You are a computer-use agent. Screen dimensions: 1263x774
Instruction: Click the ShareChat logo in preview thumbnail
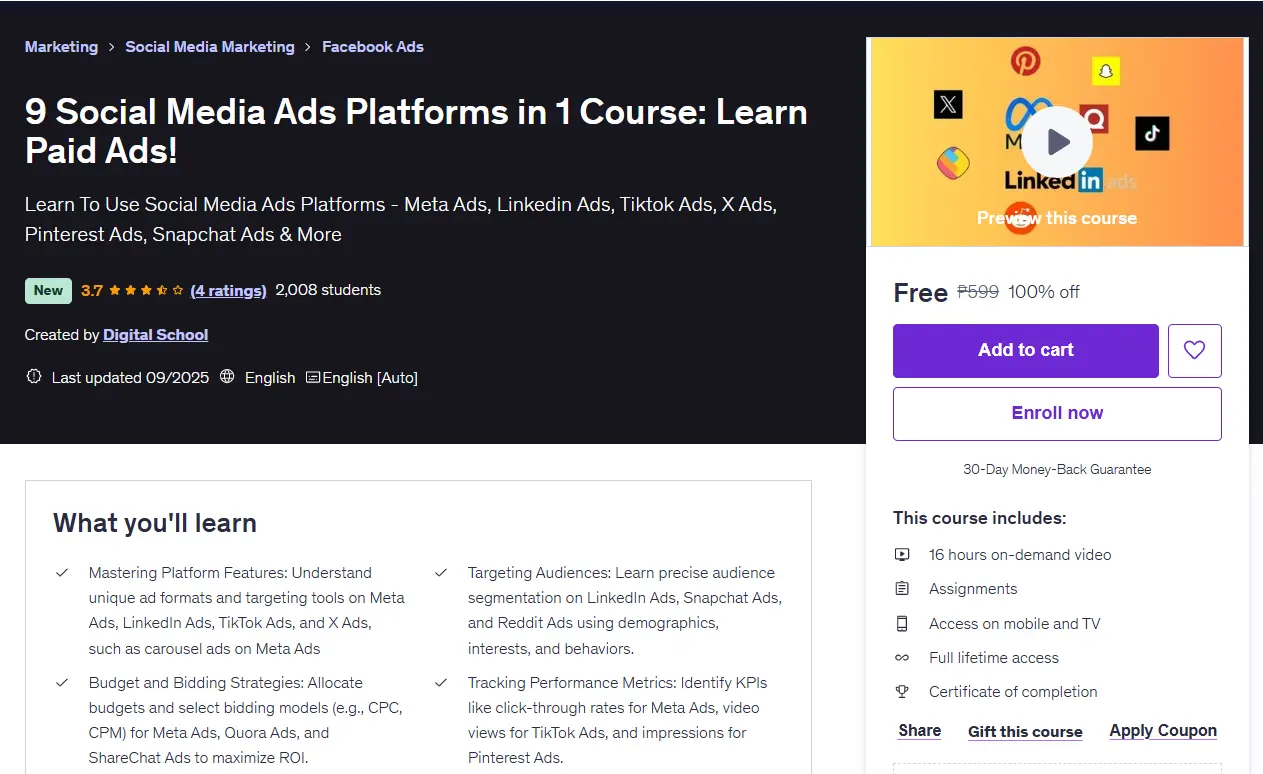pyautogui.click(x=953, y=162)
